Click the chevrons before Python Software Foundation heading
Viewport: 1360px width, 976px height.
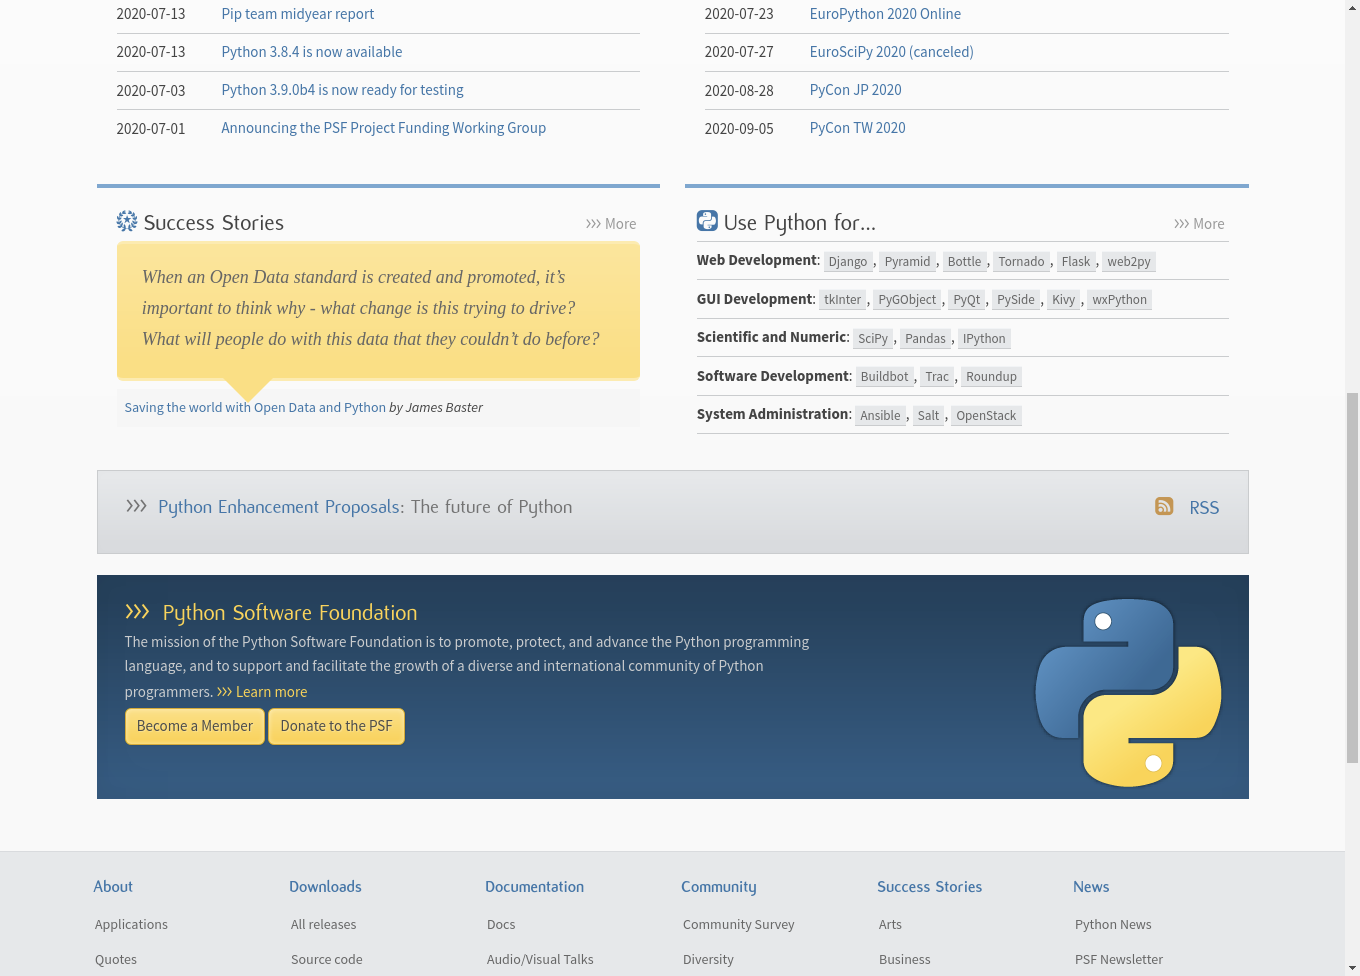[138, 612]
